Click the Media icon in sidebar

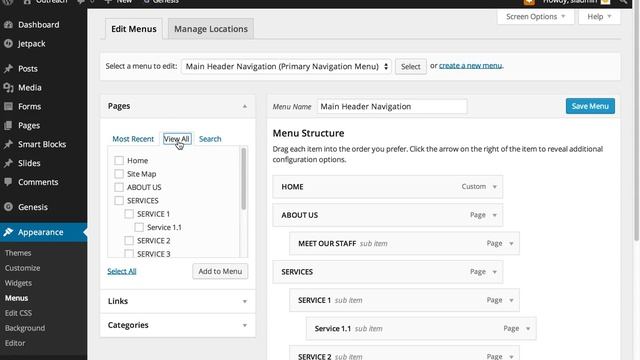[x=8, y=87]
